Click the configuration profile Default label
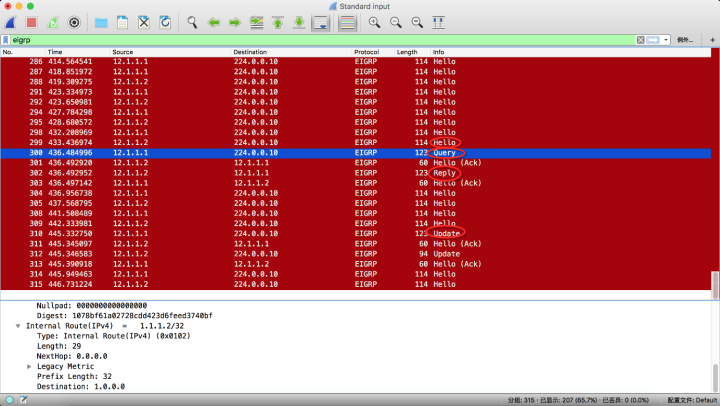Image resolution: width=720 pixels, height=406 pixels. [x=692, y=400]
